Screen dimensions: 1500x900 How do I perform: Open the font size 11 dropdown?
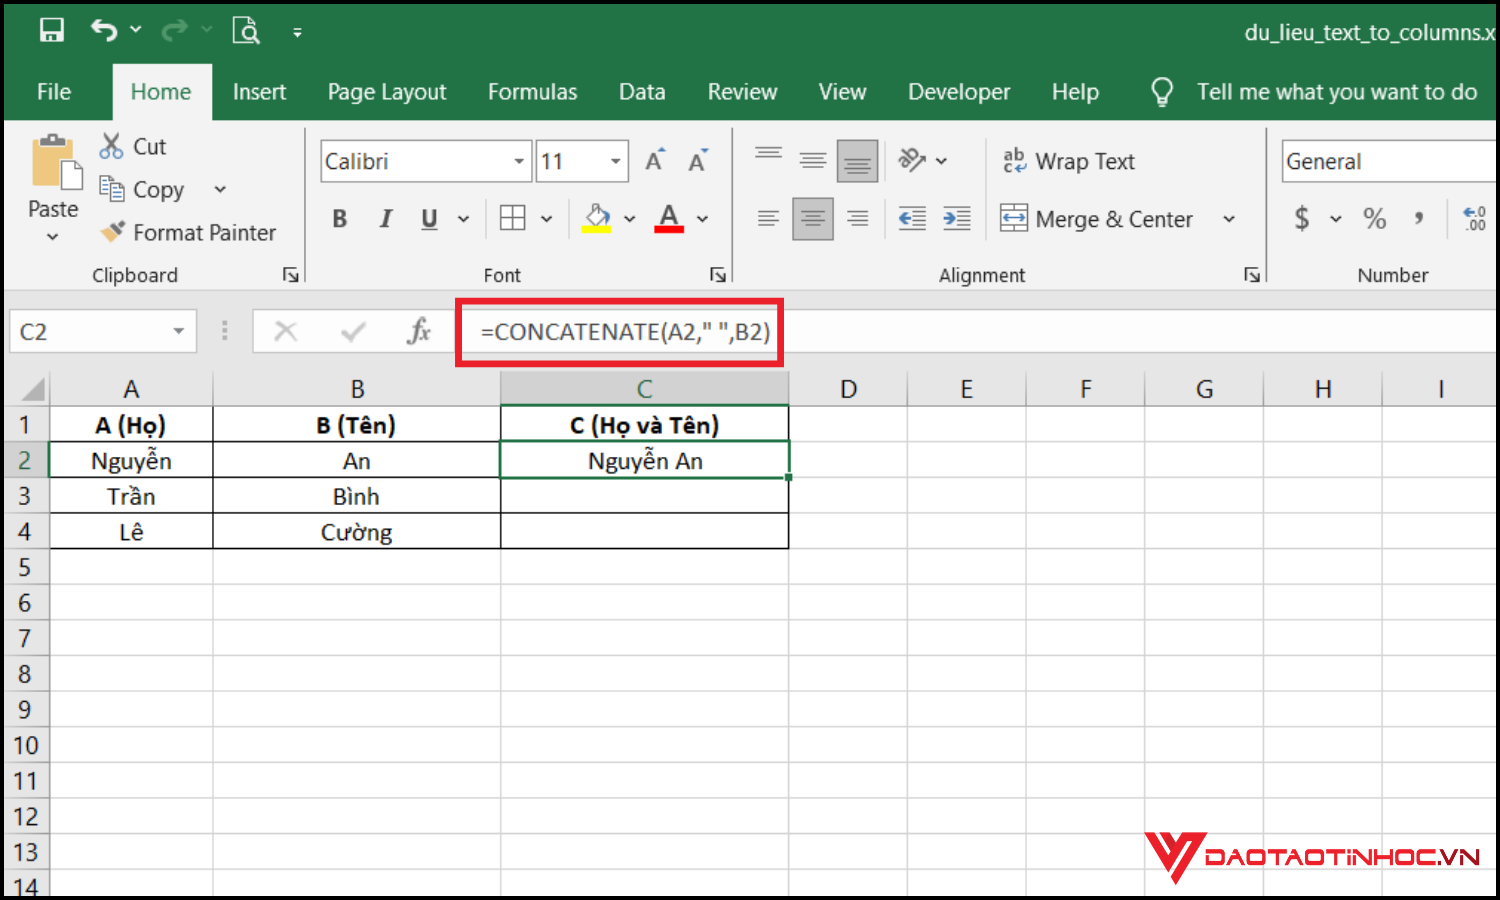point(615,161)
